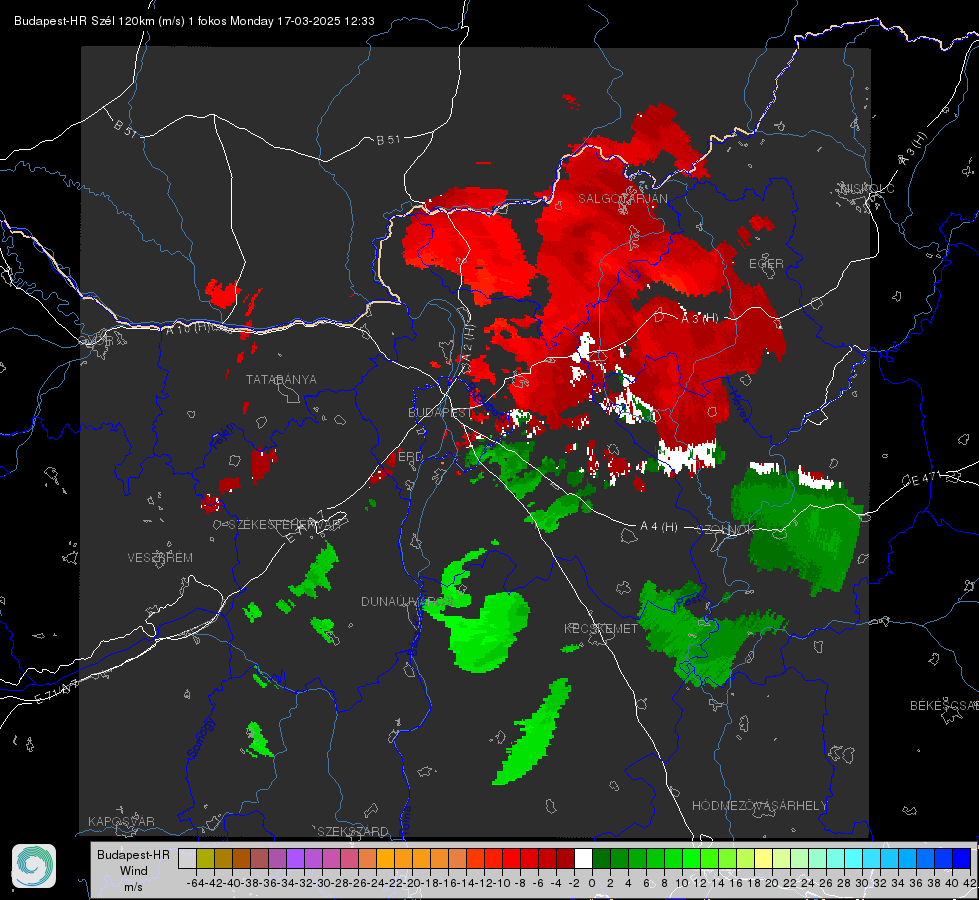Select the dark green swatch between 0 and 2
The width and height of the screenshot is (979, 900).
tap(601, 859)
